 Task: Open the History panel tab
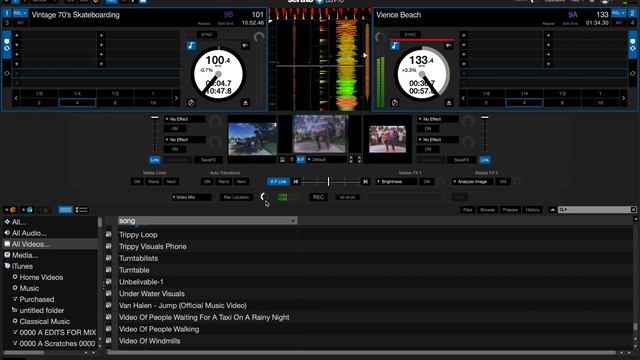532,210
